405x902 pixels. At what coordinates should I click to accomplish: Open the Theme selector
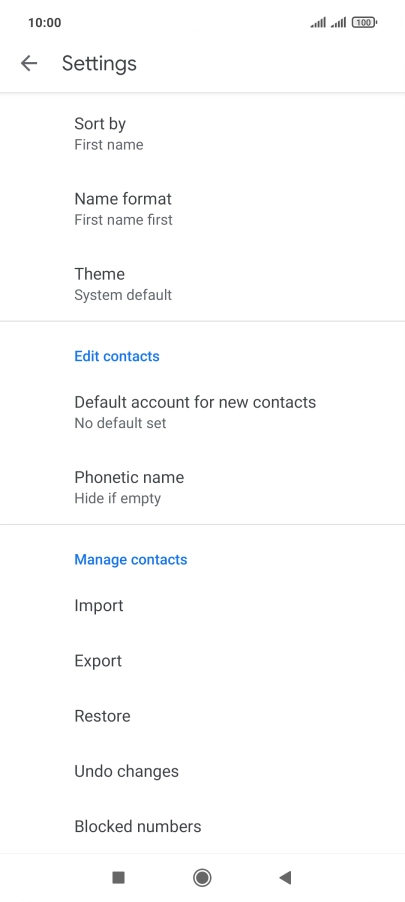pyautogui.click(x=202, y=284)
